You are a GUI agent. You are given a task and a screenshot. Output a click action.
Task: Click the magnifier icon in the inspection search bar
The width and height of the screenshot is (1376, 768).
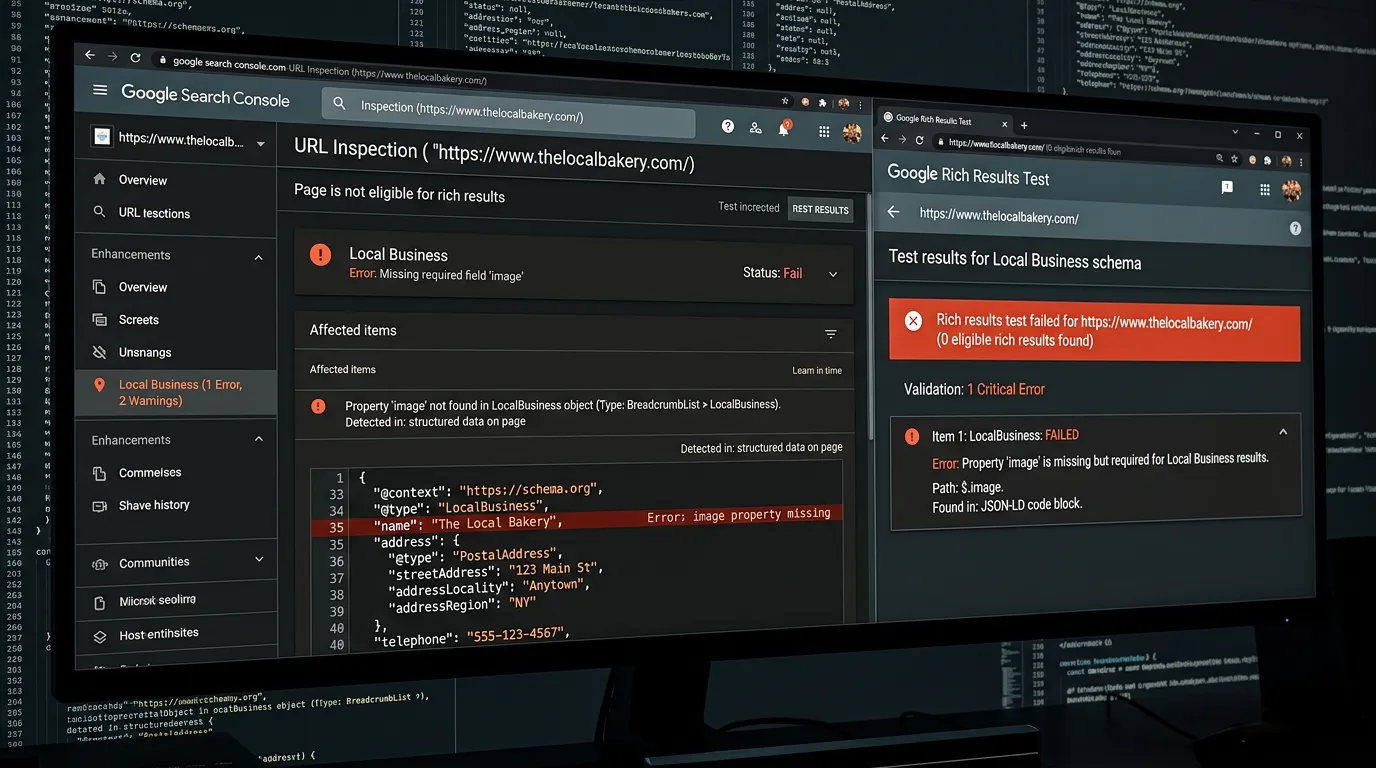pyautogui.click(x=340, y=104)
